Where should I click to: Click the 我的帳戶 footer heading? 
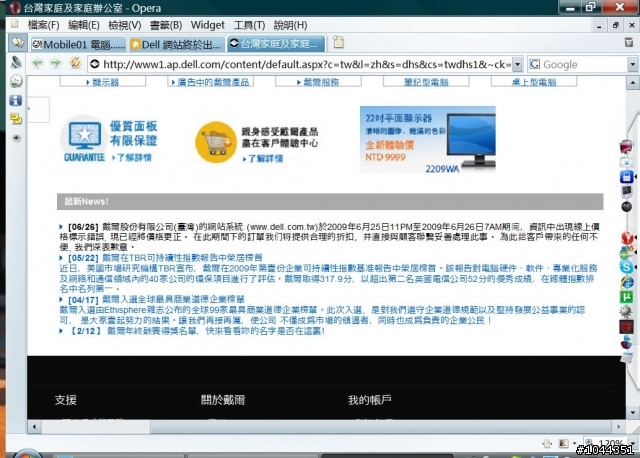click(370, 400)
